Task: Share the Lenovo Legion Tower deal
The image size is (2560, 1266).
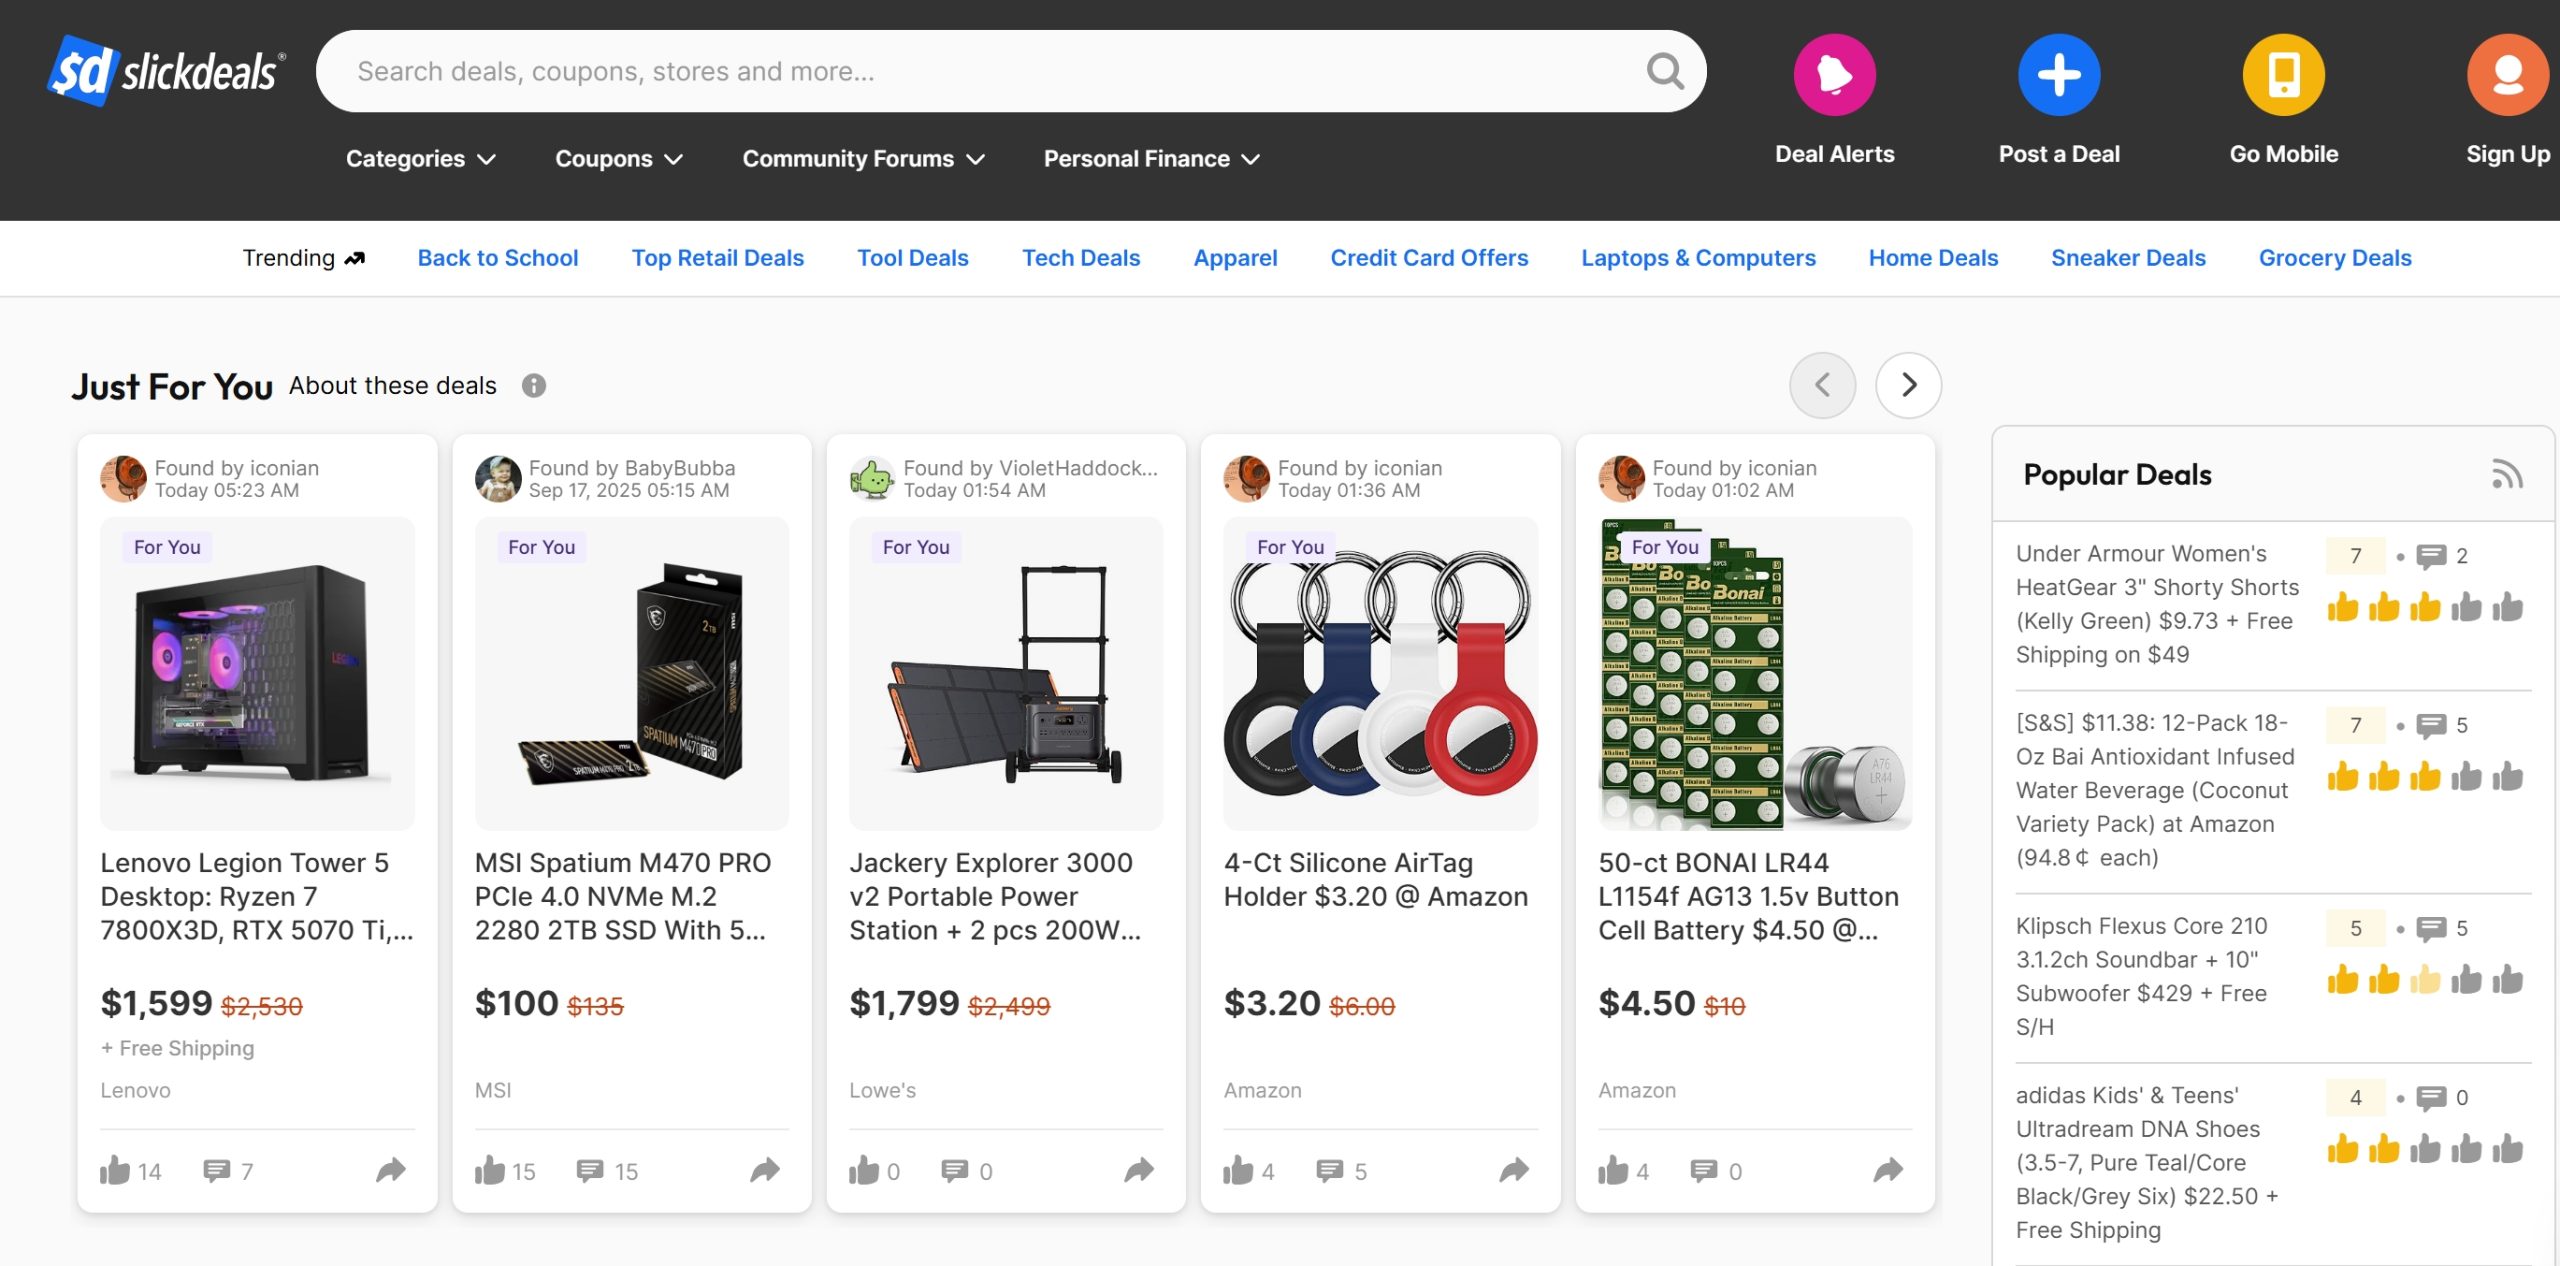Action: pos(391,1170)
